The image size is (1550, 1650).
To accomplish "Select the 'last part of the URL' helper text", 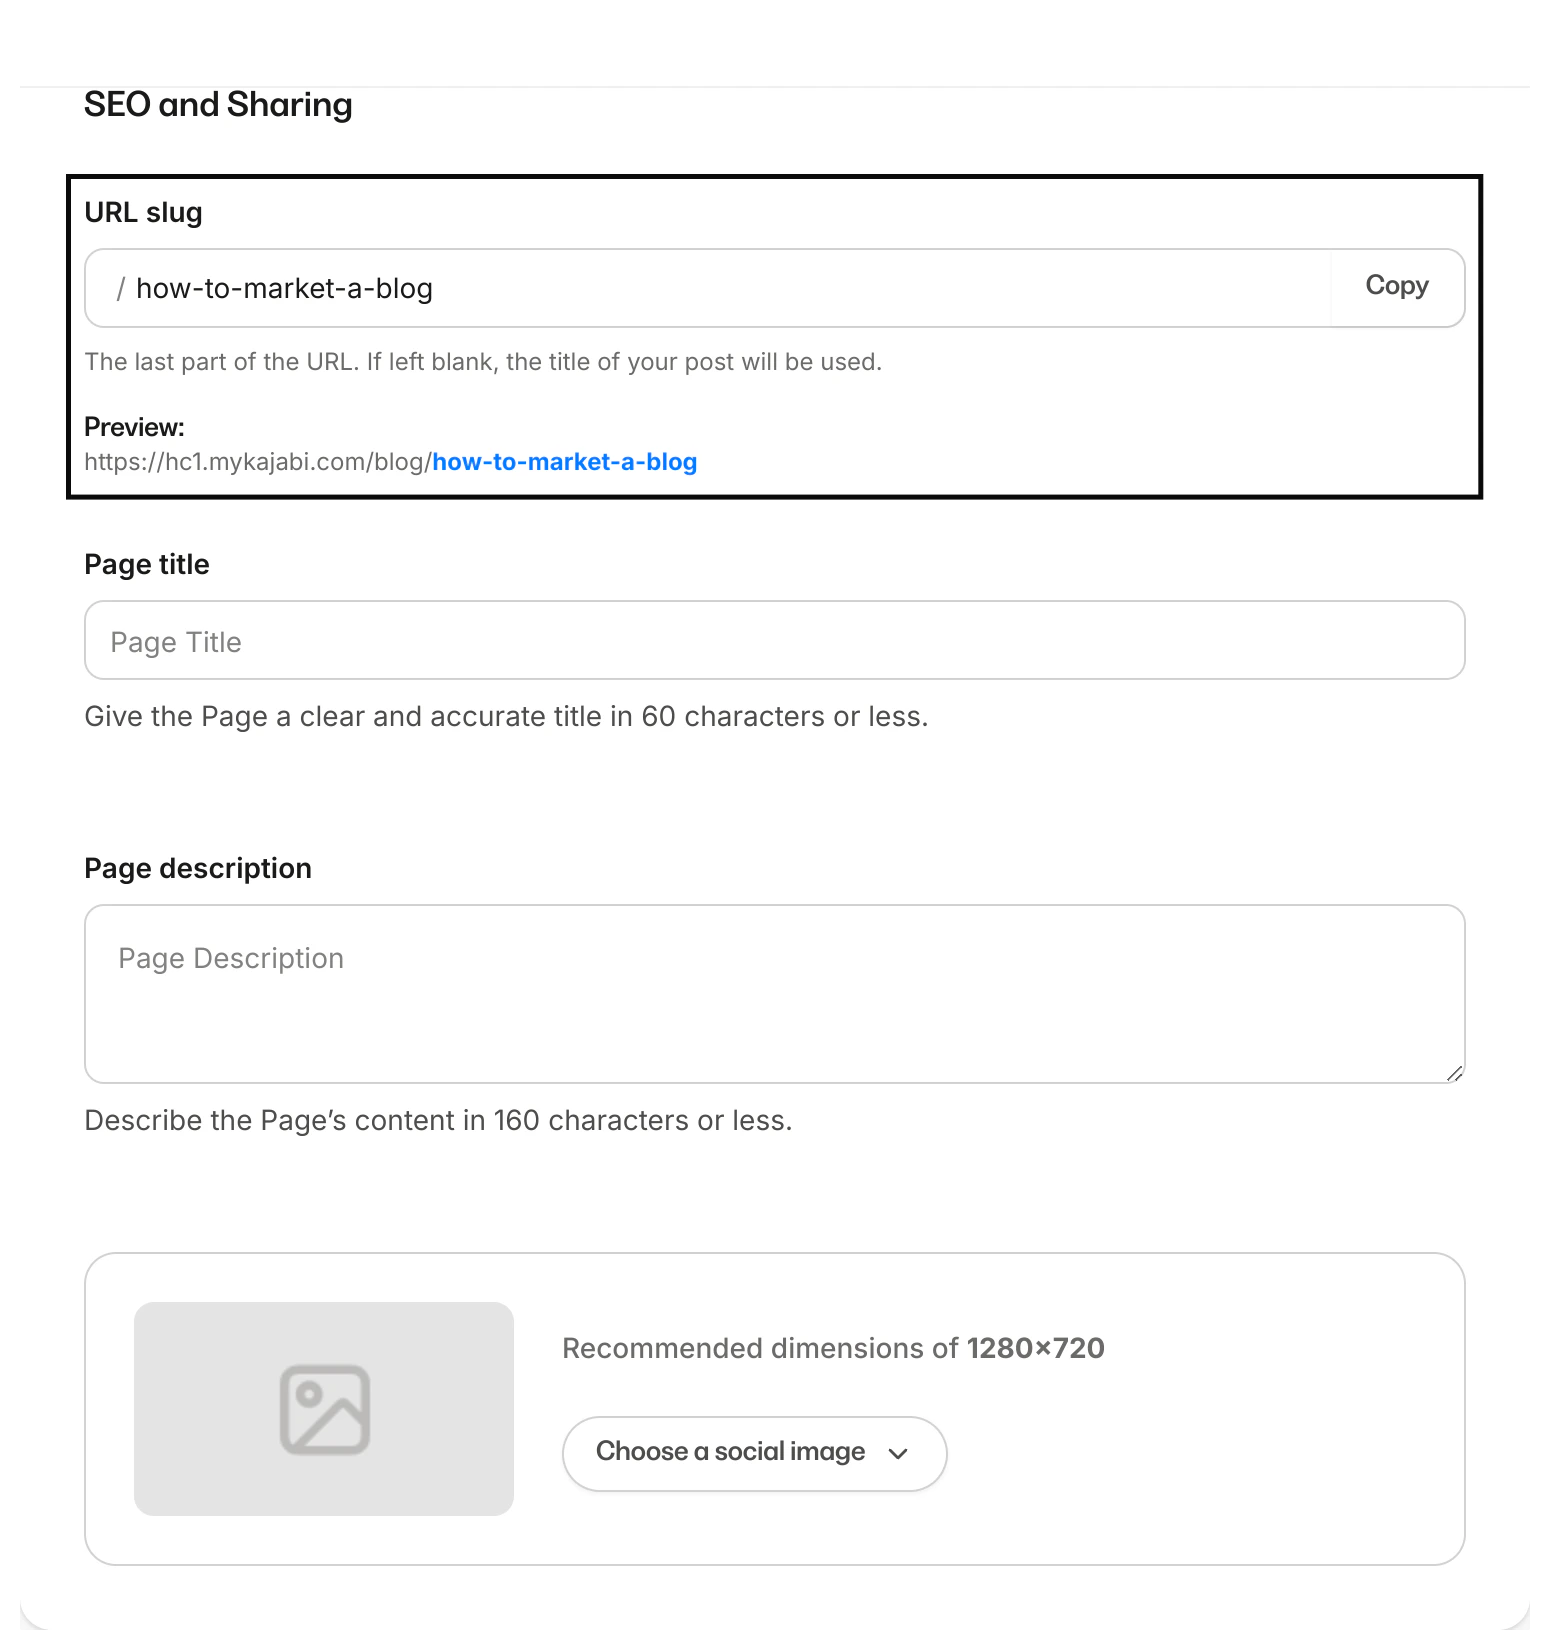I will [x=483, y=362].
